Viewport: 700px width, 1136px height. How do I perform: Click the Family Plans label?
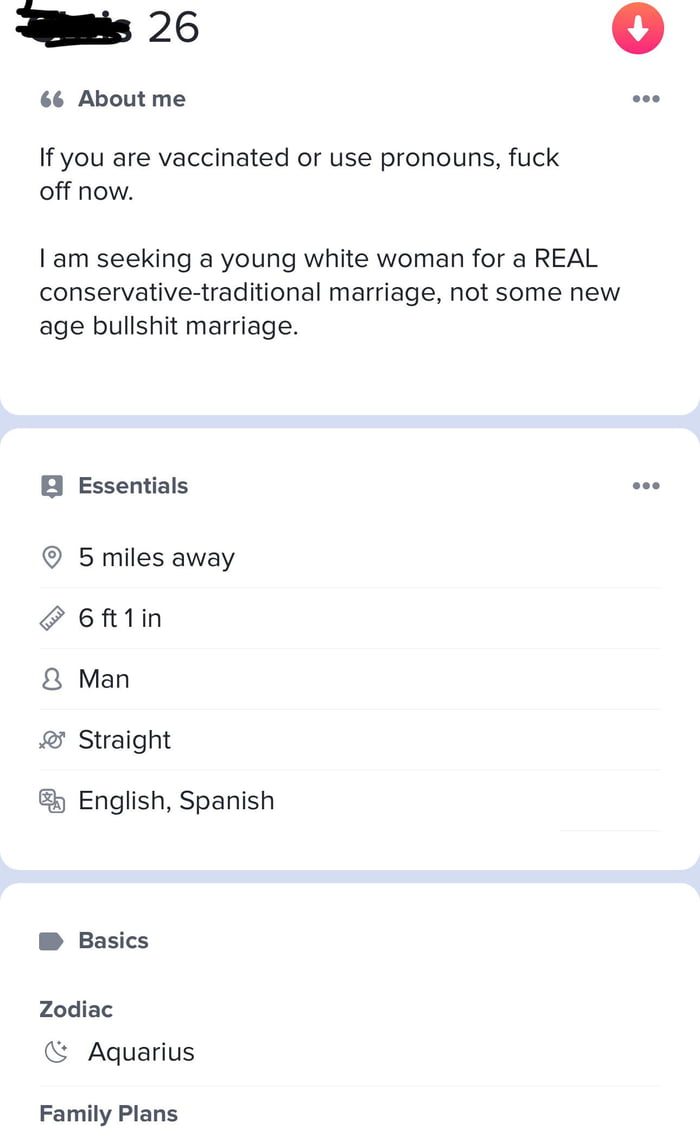pyautogui.click(x=108, y=1114)
